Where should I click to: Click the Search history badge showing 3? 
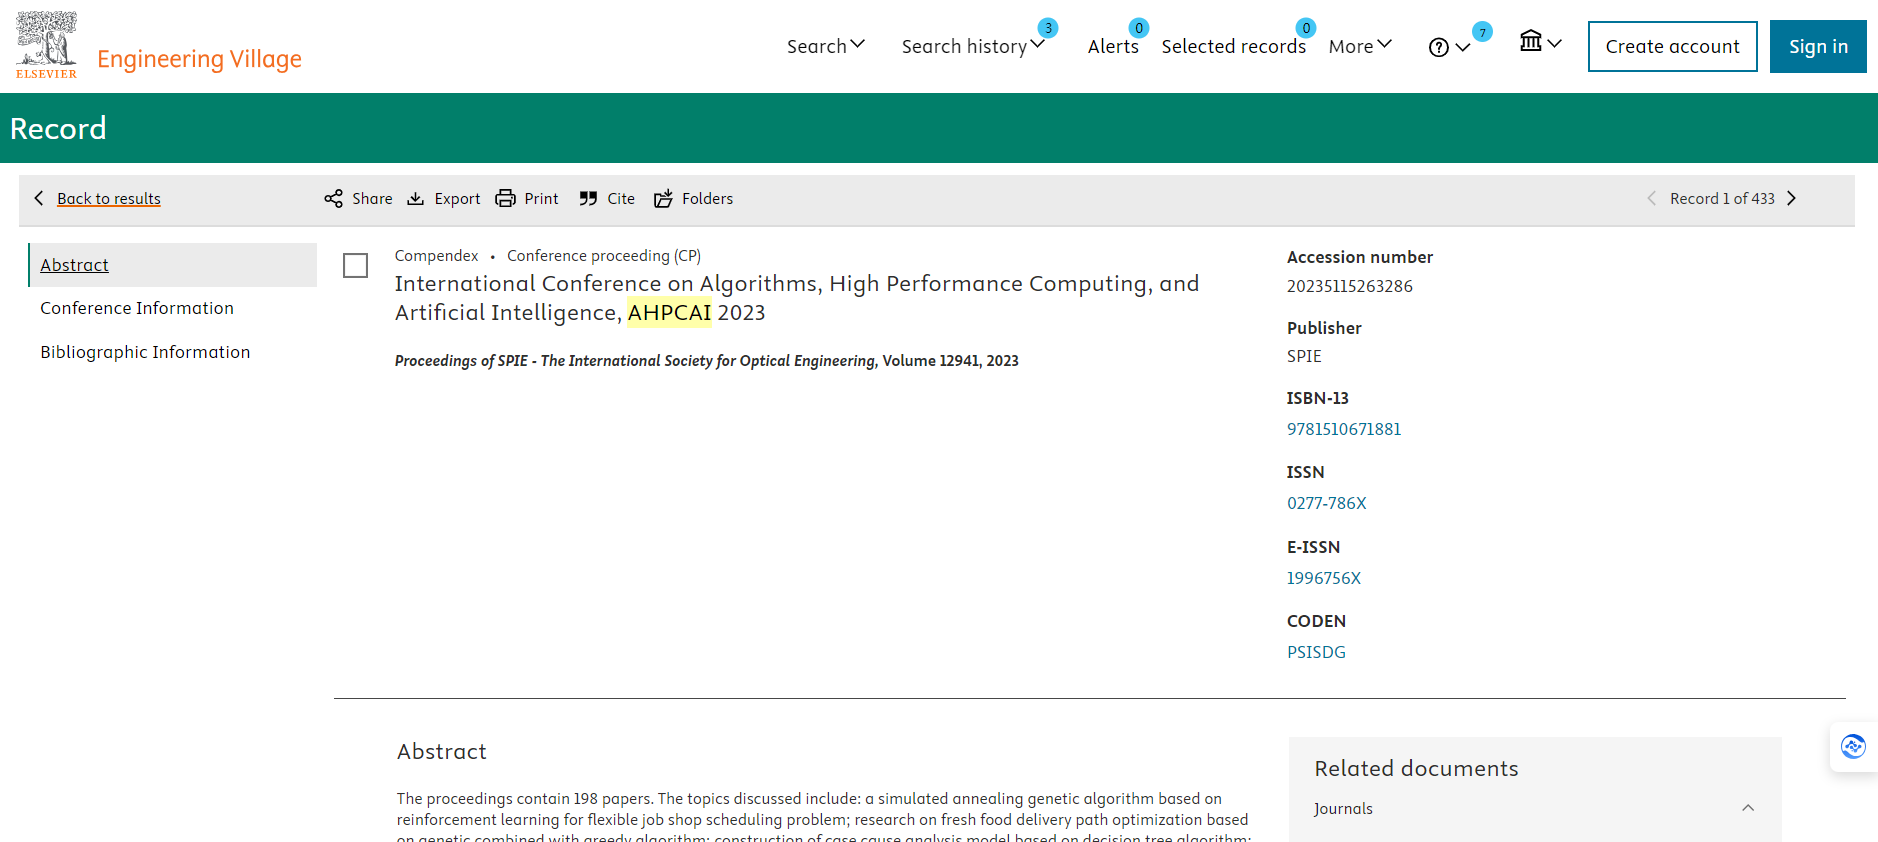[x=1048, y=28]
